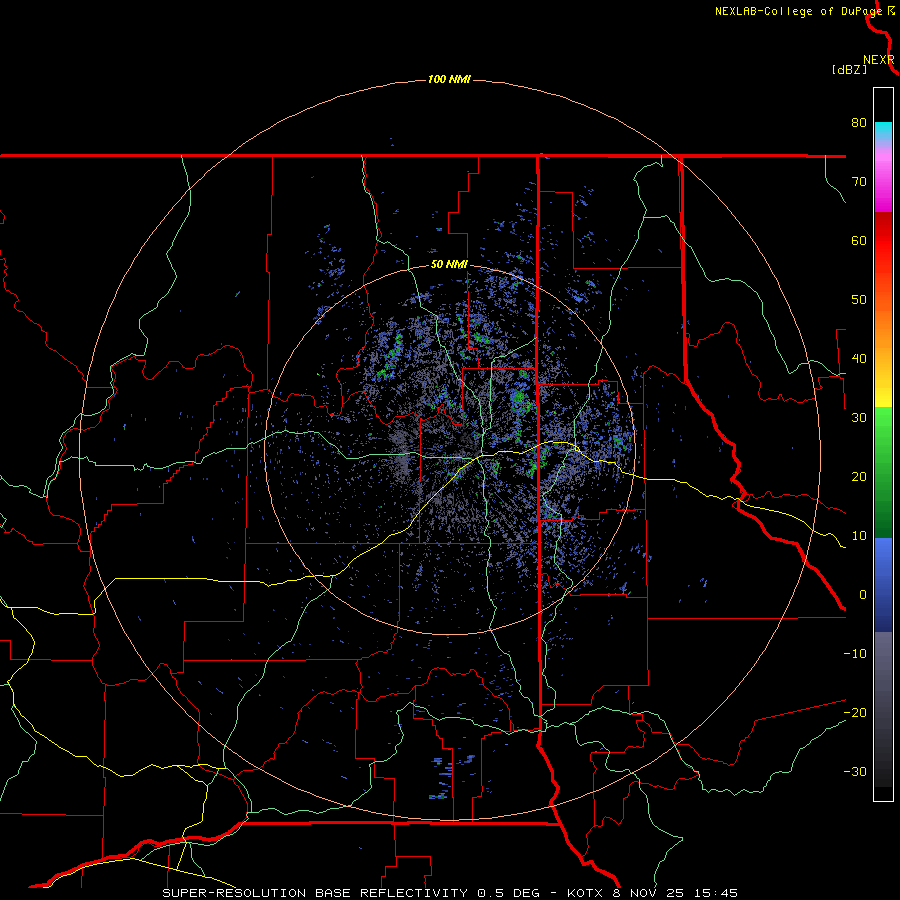Click the 80 value on the dBZ scale

tap(859, 122)
